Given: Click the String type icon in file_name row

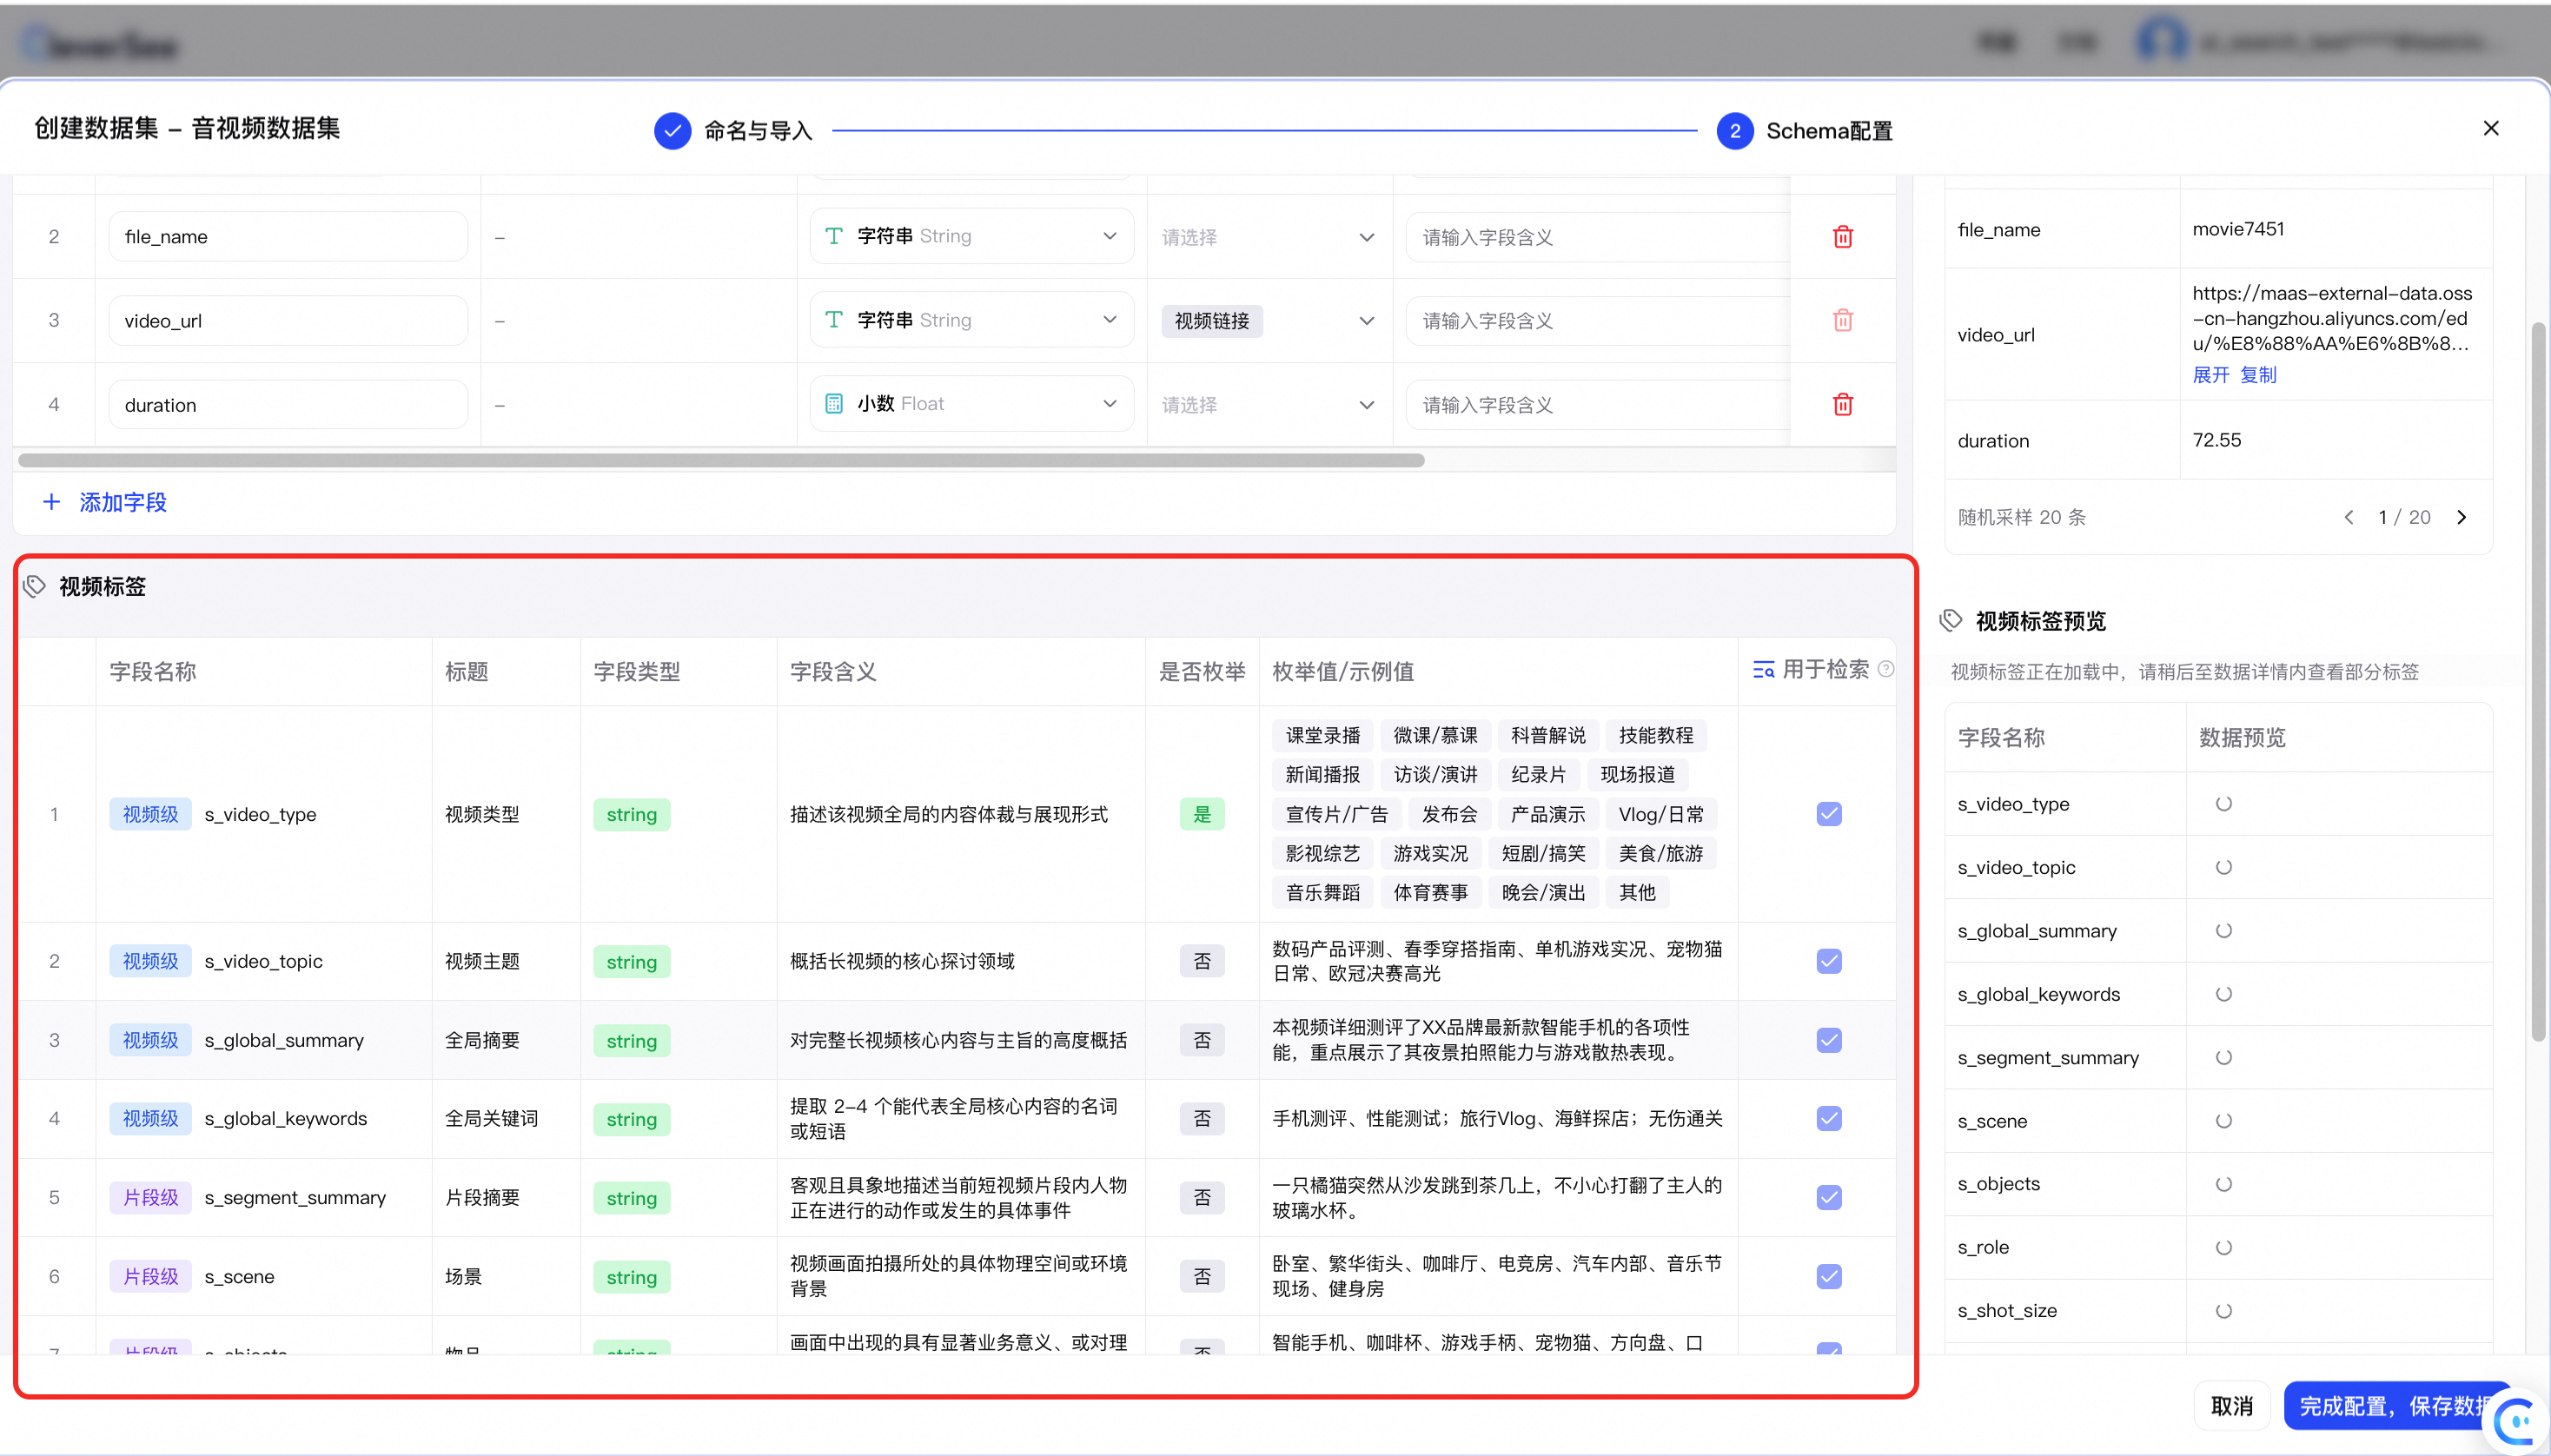Looking at the screenshot, I should [x=834, y=236].
